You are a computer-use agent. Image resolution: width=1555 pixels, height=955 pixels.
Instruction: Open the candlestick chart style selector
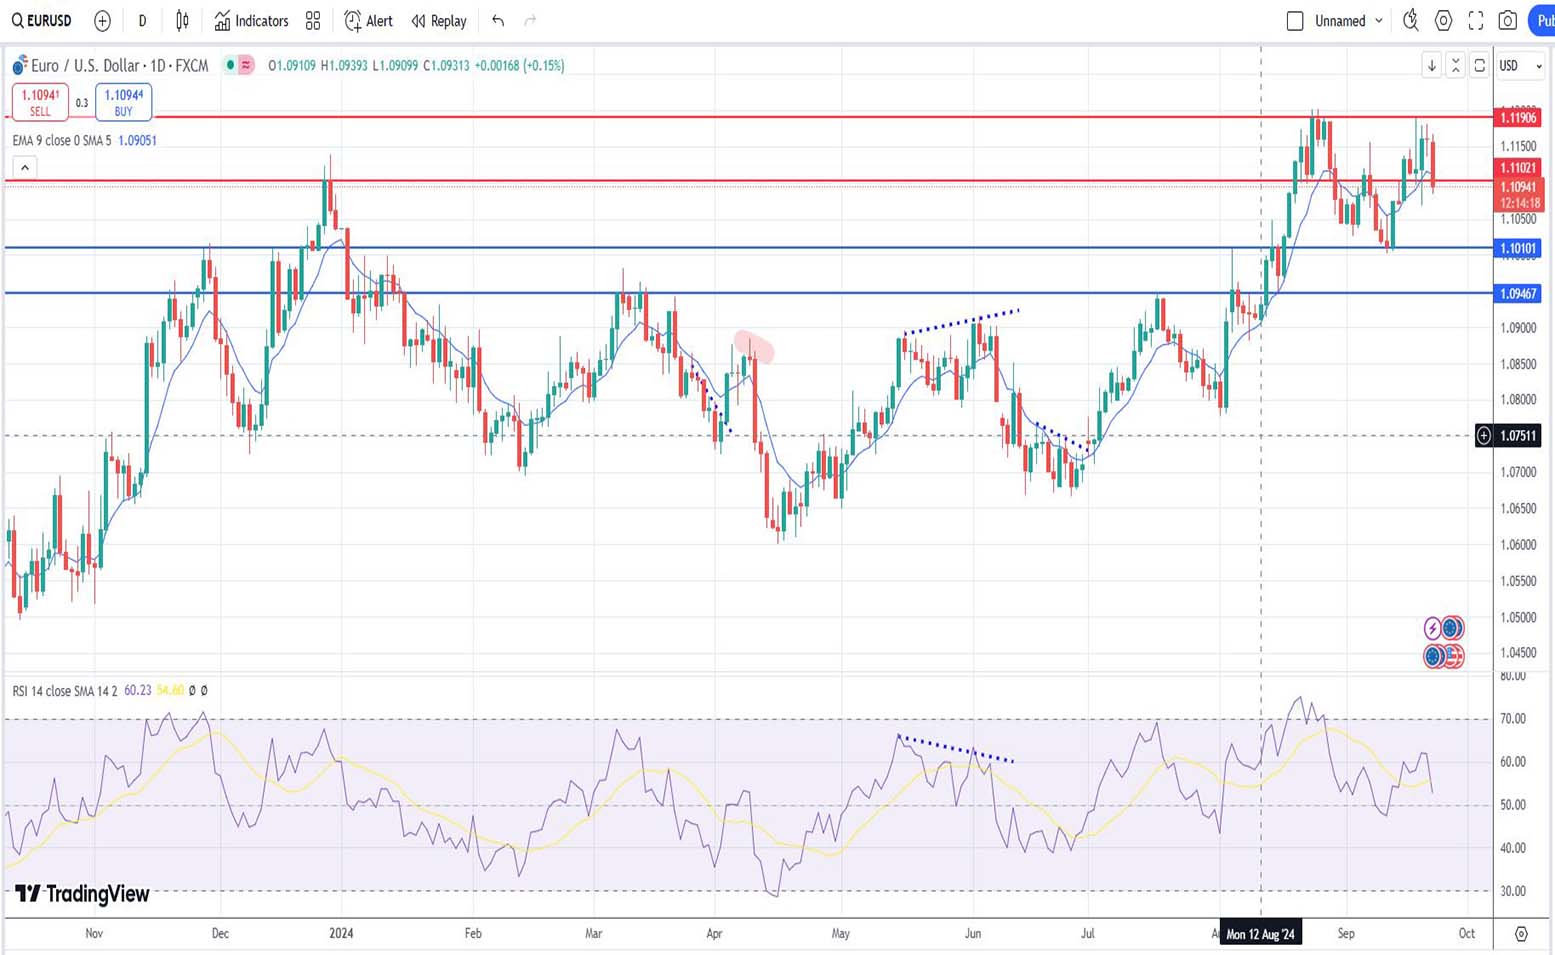[x=182, y=21]
